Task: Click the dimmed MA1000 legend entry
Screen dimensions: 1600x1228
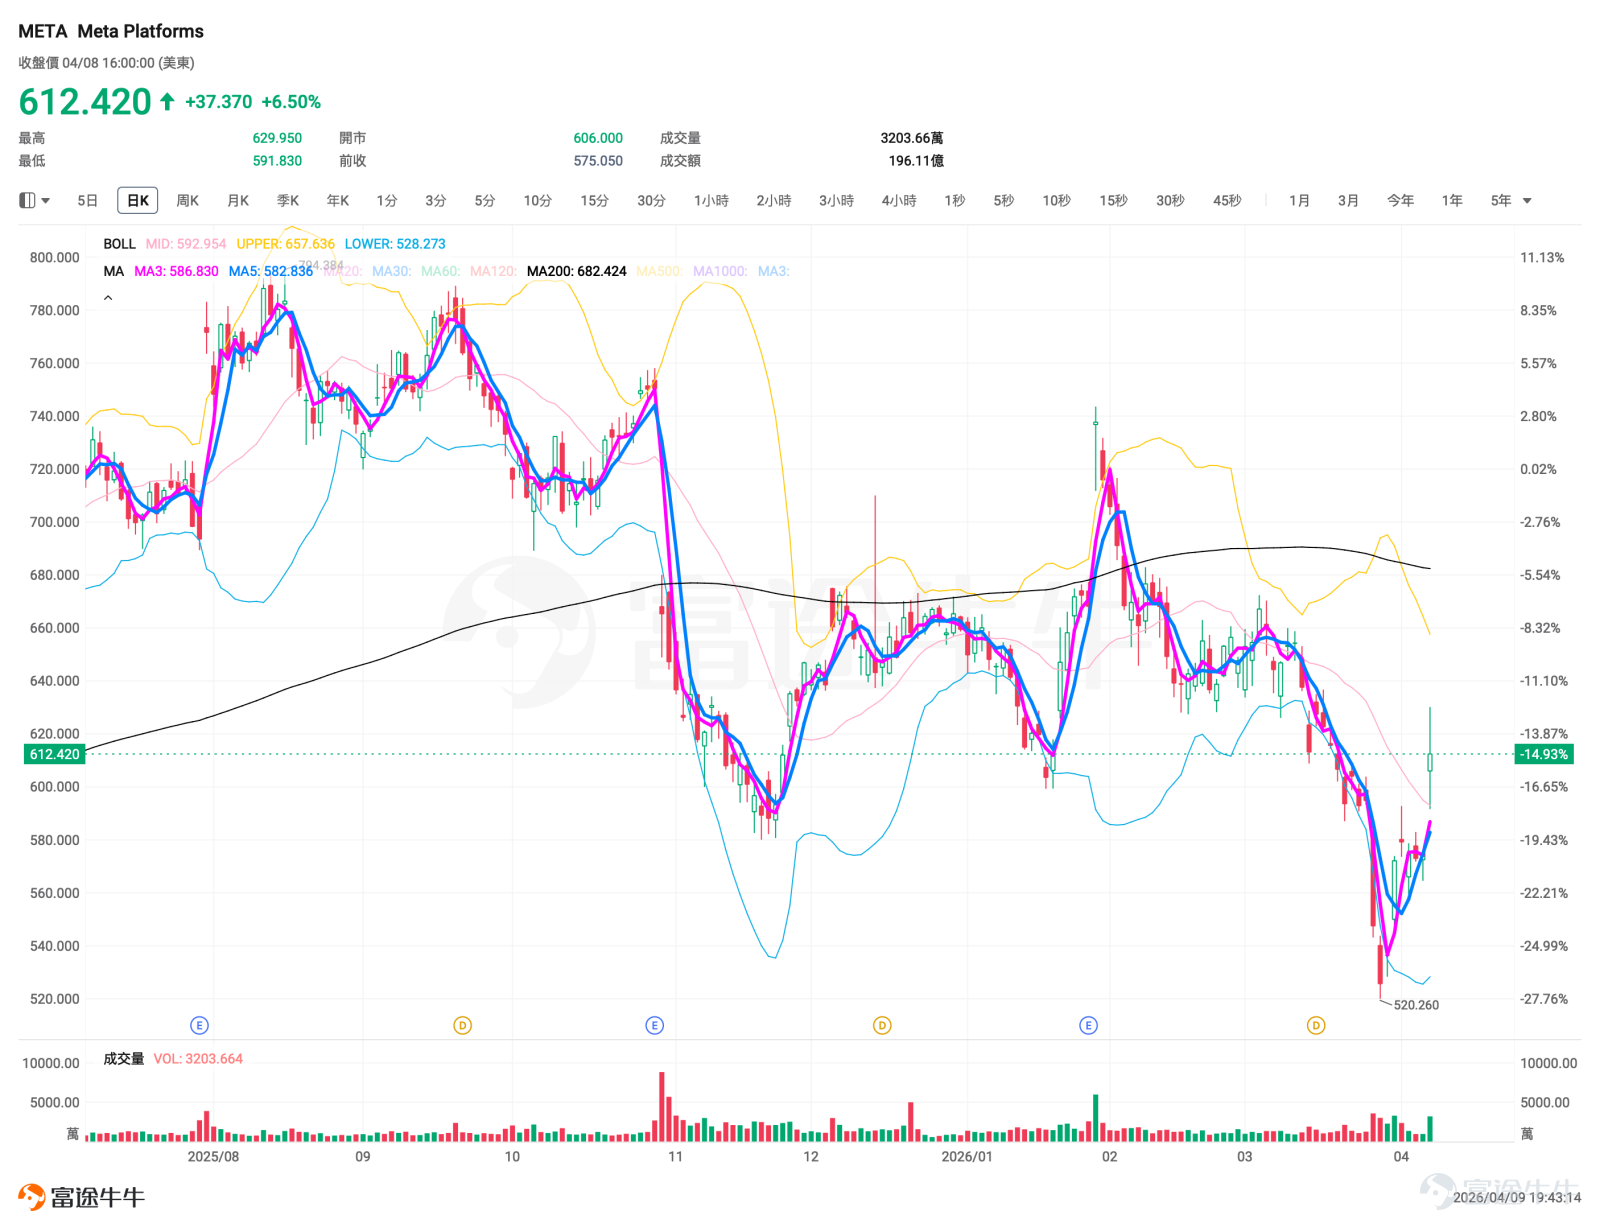Action: (720, 271)
